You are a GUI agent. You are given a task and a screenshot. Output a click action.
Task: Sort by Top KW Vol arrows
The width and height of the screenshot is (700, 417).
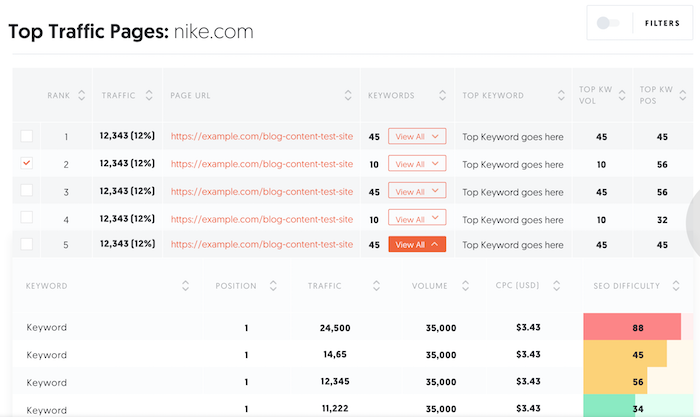(622, 95)
